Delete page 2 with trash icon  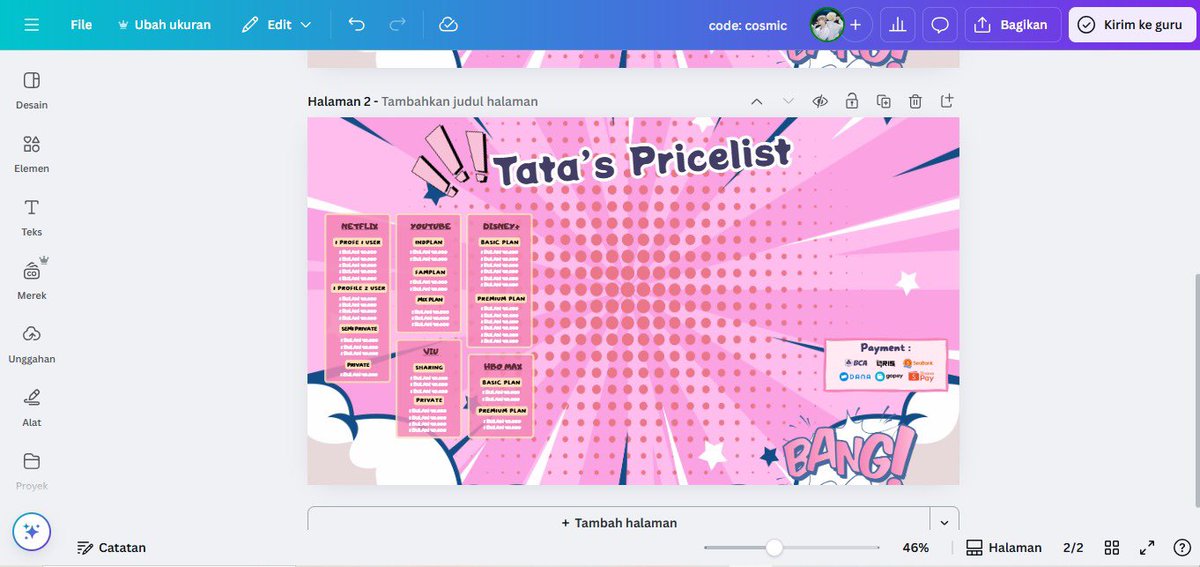915,101
